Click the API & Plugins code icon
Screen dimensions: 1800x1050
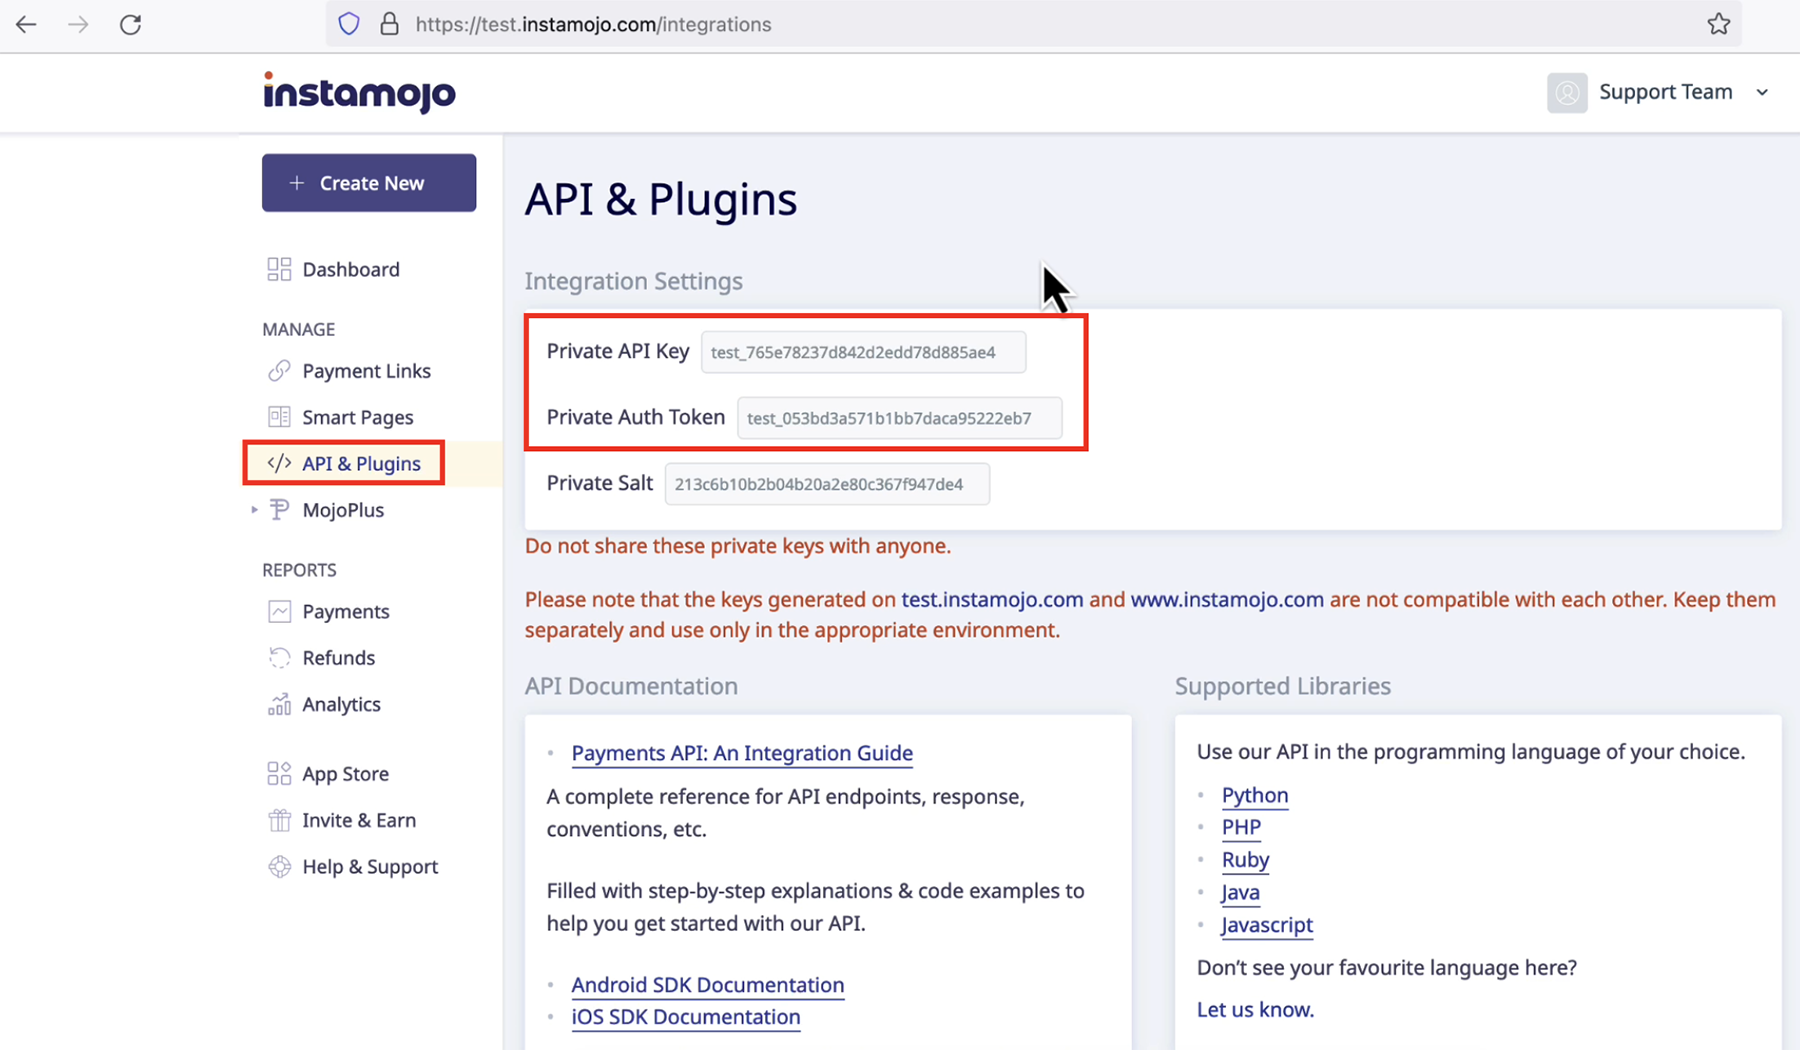click(x=279, y=463)
